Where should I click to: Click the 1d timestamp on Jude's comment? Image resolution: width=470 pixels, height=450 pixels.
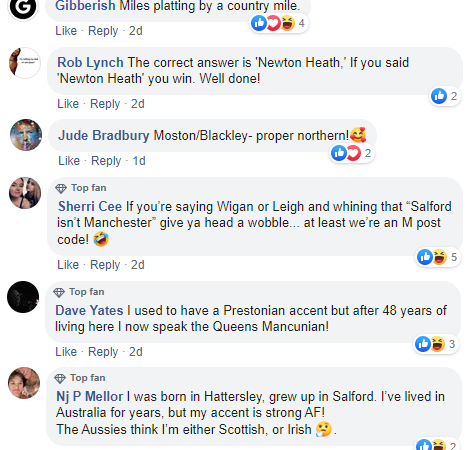pos(139,161)
